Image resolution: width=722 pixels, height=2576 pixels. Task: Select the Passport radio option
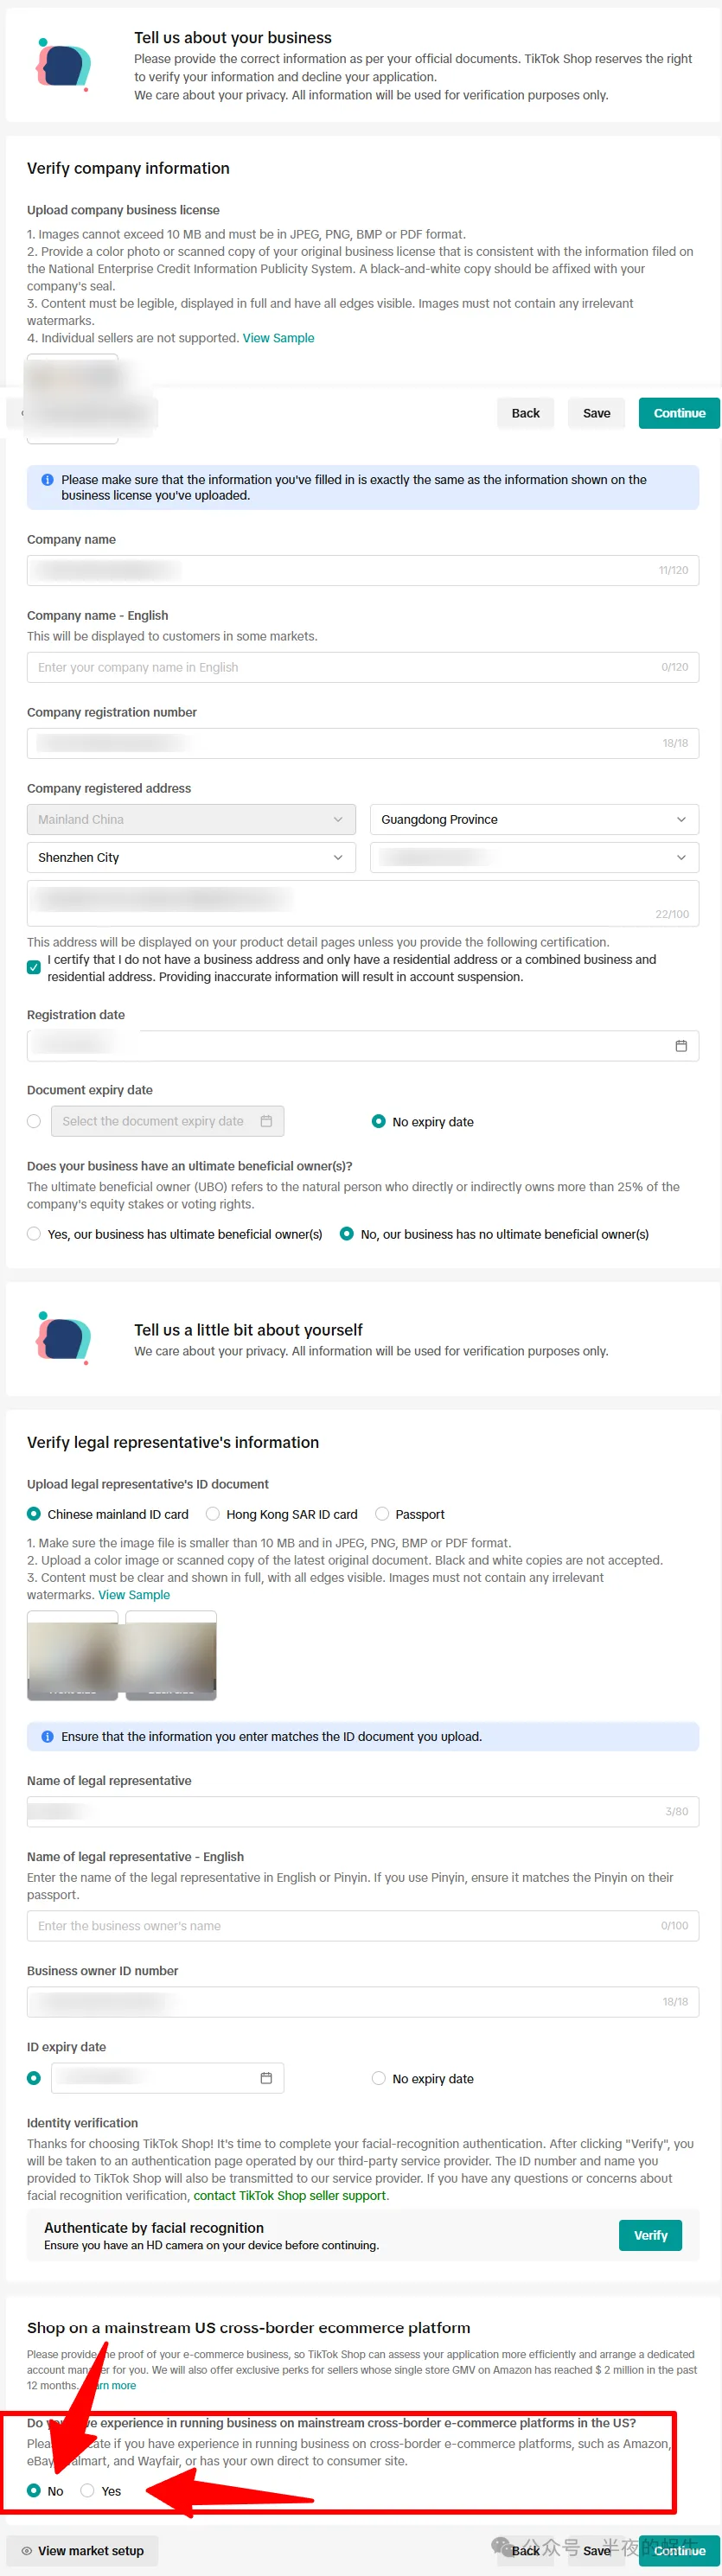coord(382,1514)
